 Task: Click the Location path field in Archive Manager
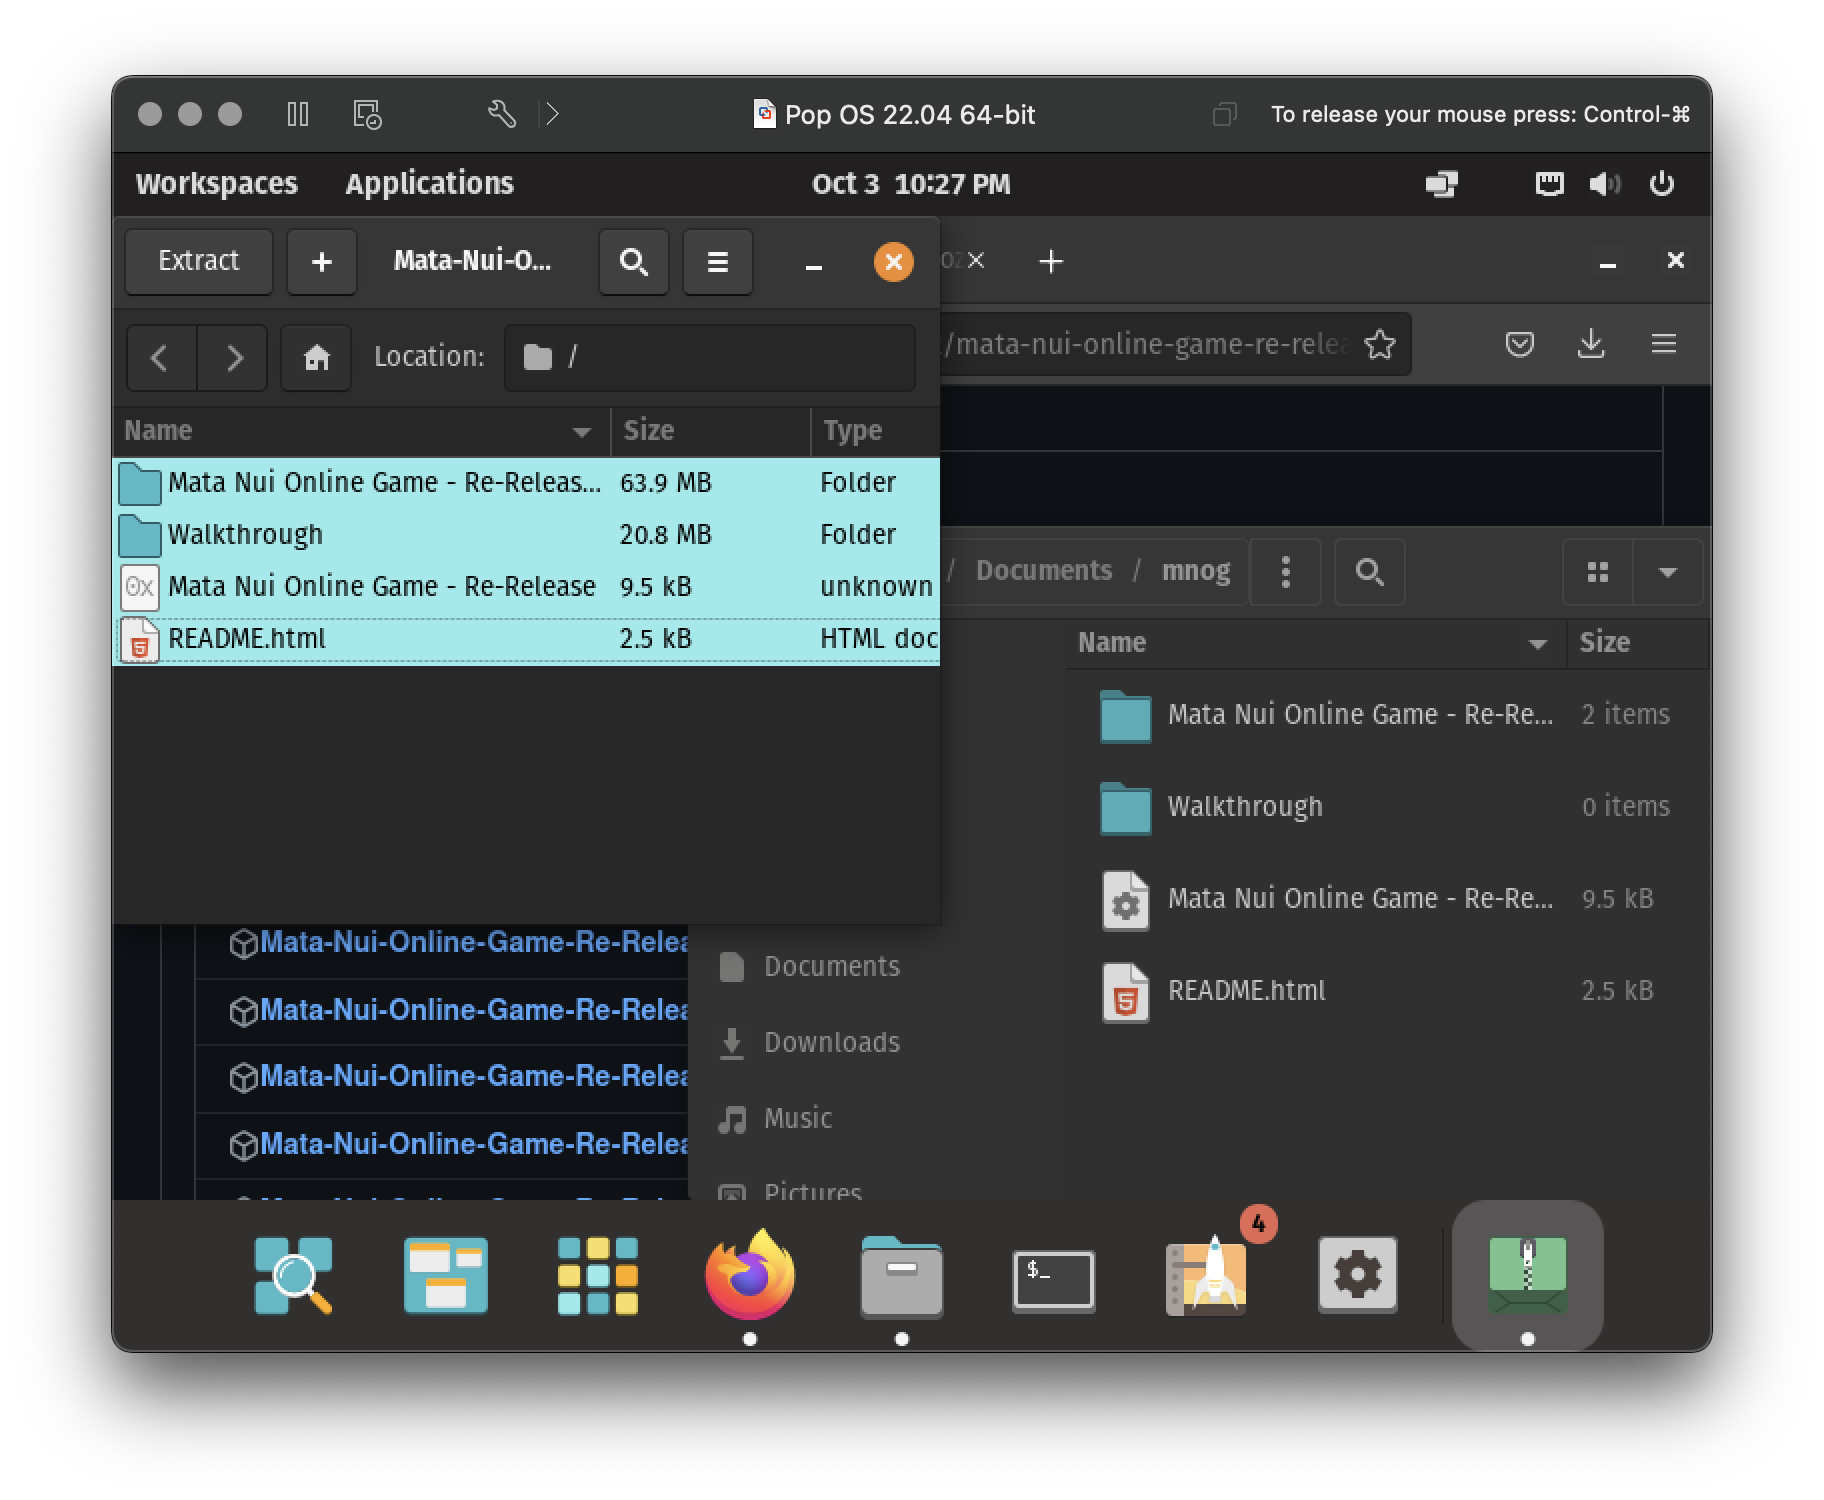[x=710, y=357]
